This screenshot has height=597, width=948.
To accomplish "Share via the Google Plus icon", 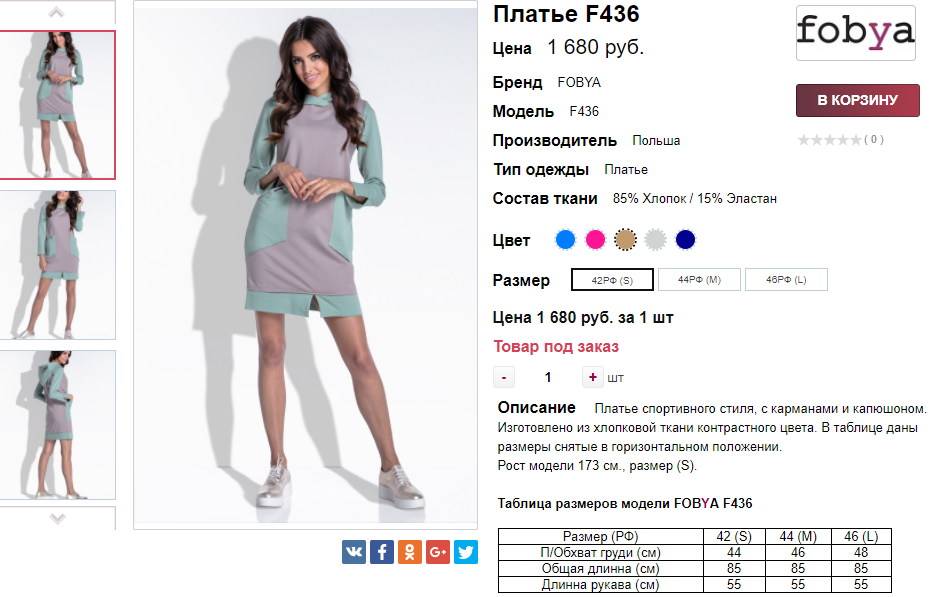I will (x=438, y=552).
